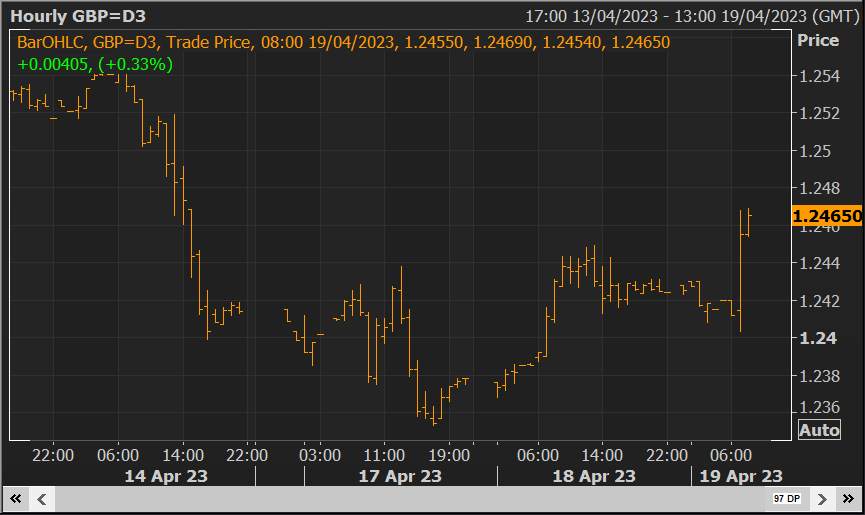Click the 1.248 price axis value
The height and width of the screenshot is (515, 865).
[x=820, y=188]
